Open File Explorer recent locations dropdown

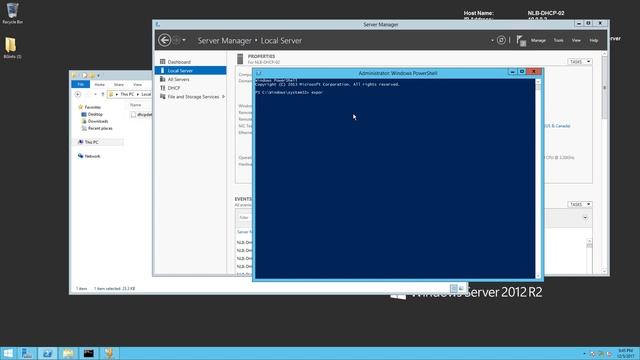click(x=96, y=94)
